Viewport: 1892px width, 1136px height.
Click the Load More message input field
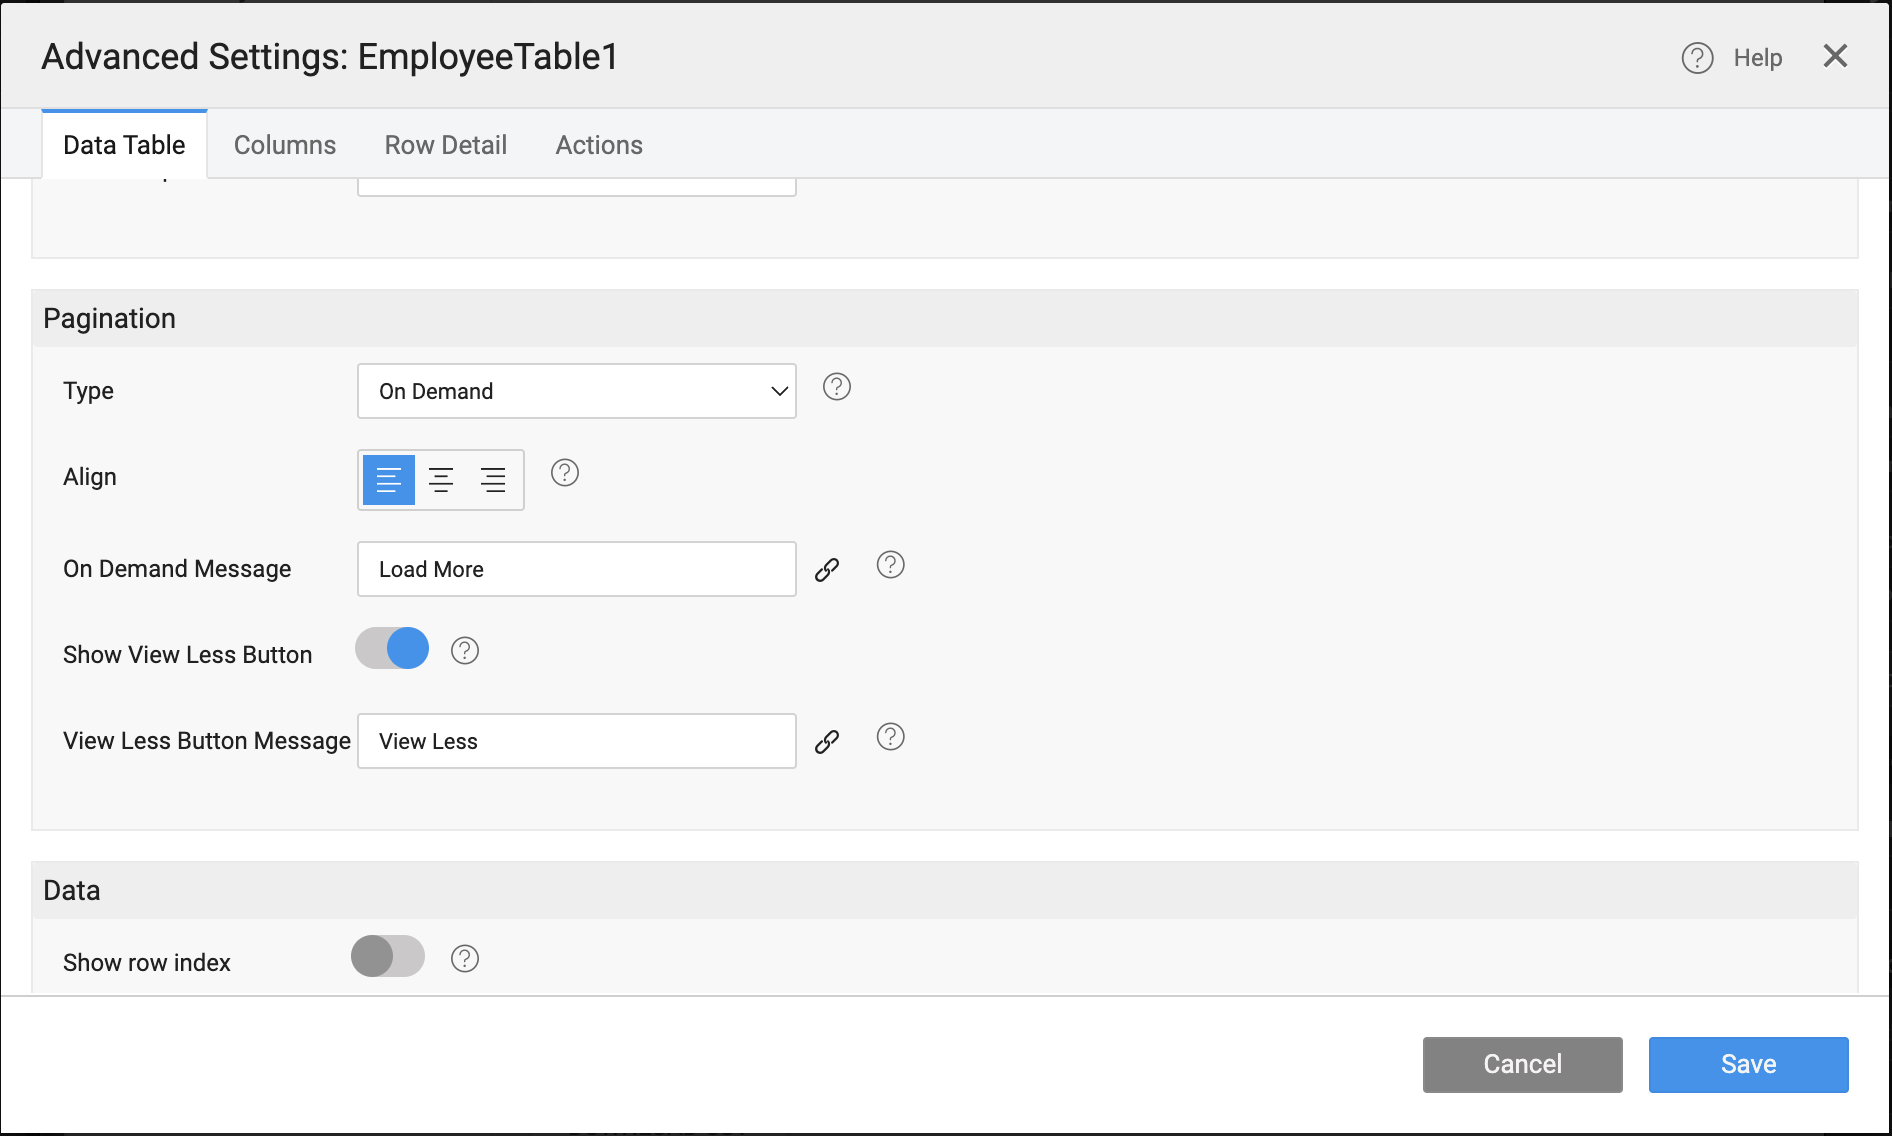pyautogui.click(x=576, y=569)
